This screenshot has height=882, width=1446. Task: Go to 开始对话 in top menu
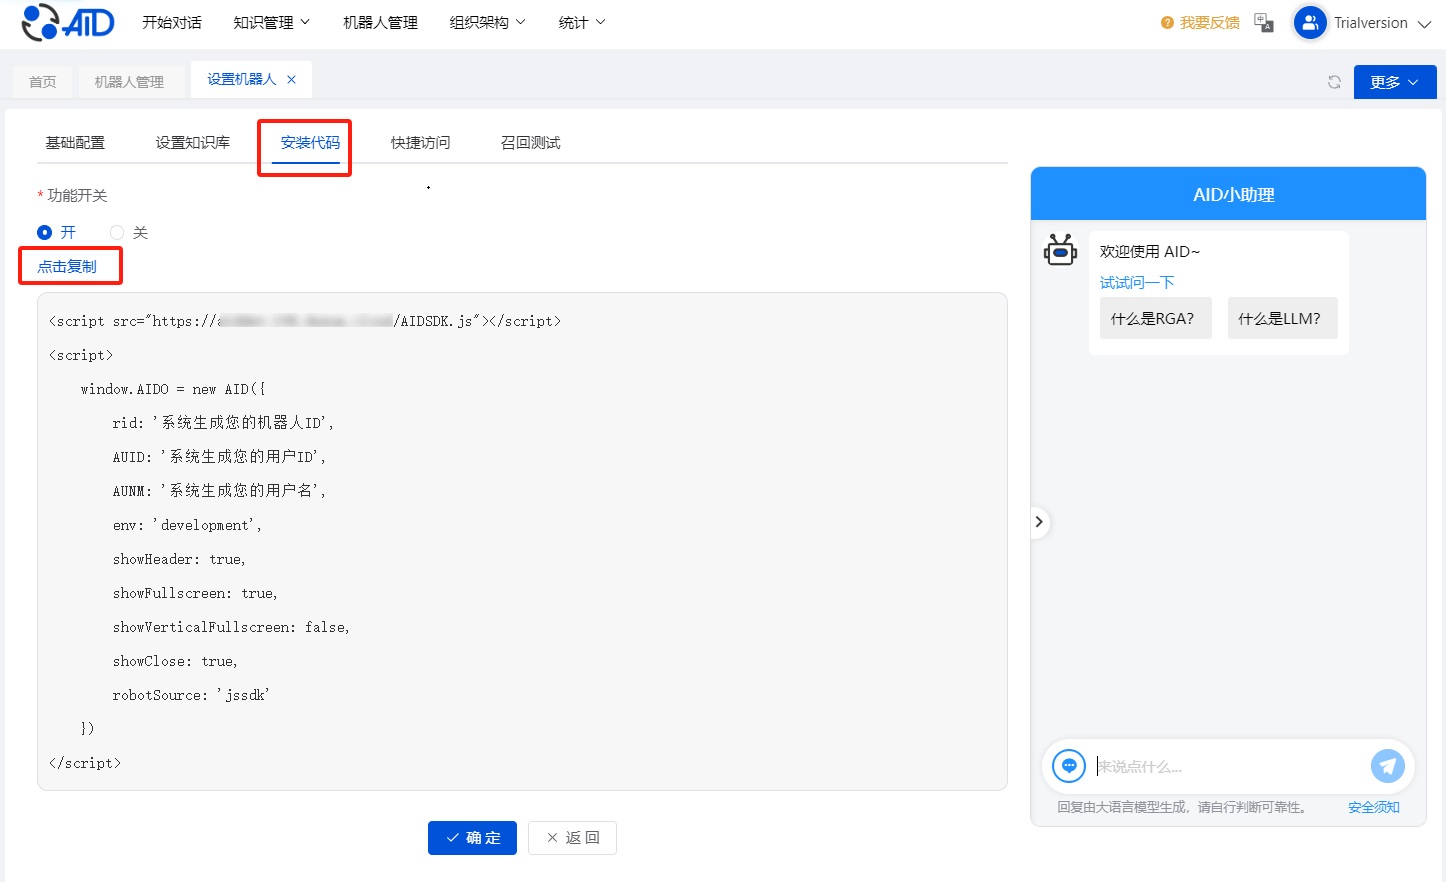coord(172,22)
